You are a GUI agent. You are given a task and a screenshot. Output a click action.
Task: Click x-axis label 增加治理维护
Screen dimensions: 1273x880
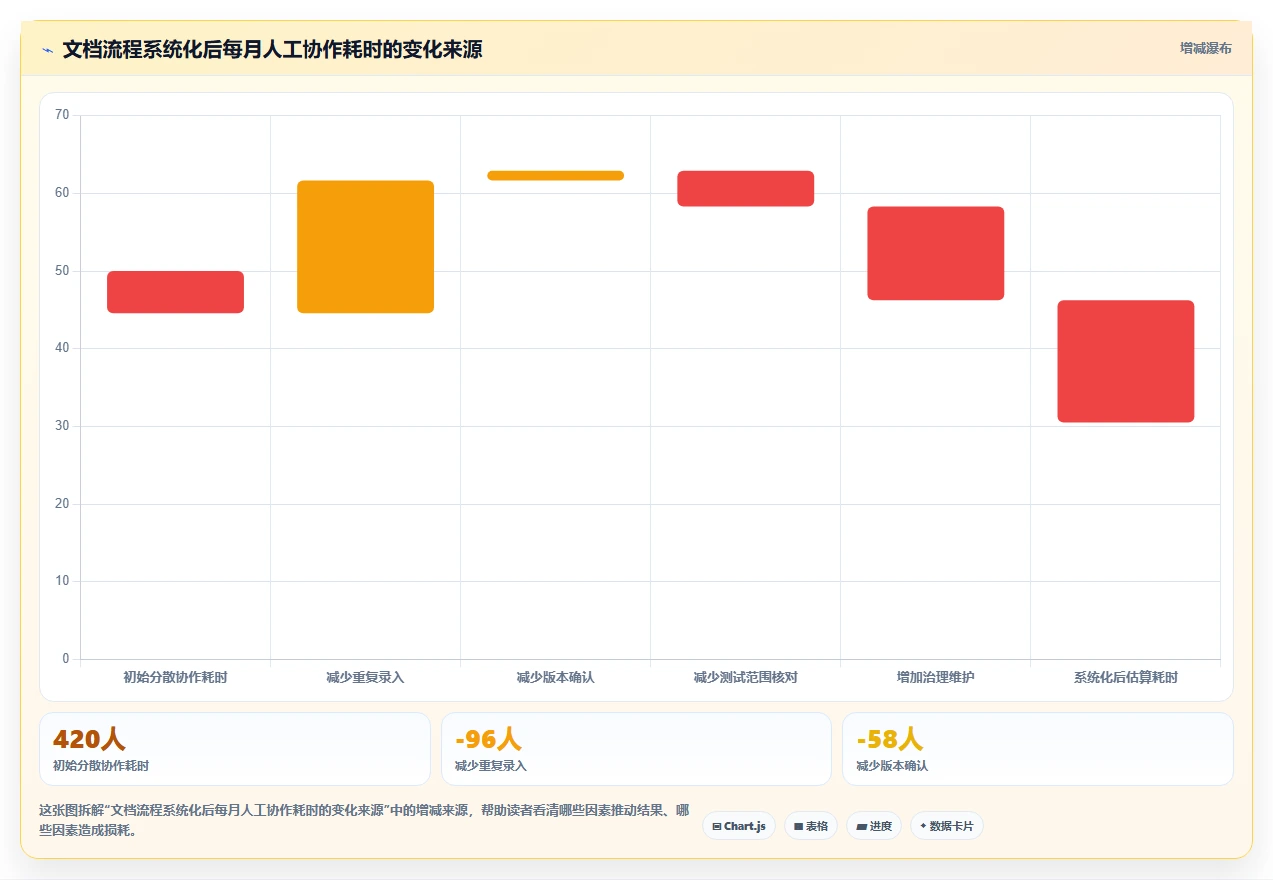(935, 677)
